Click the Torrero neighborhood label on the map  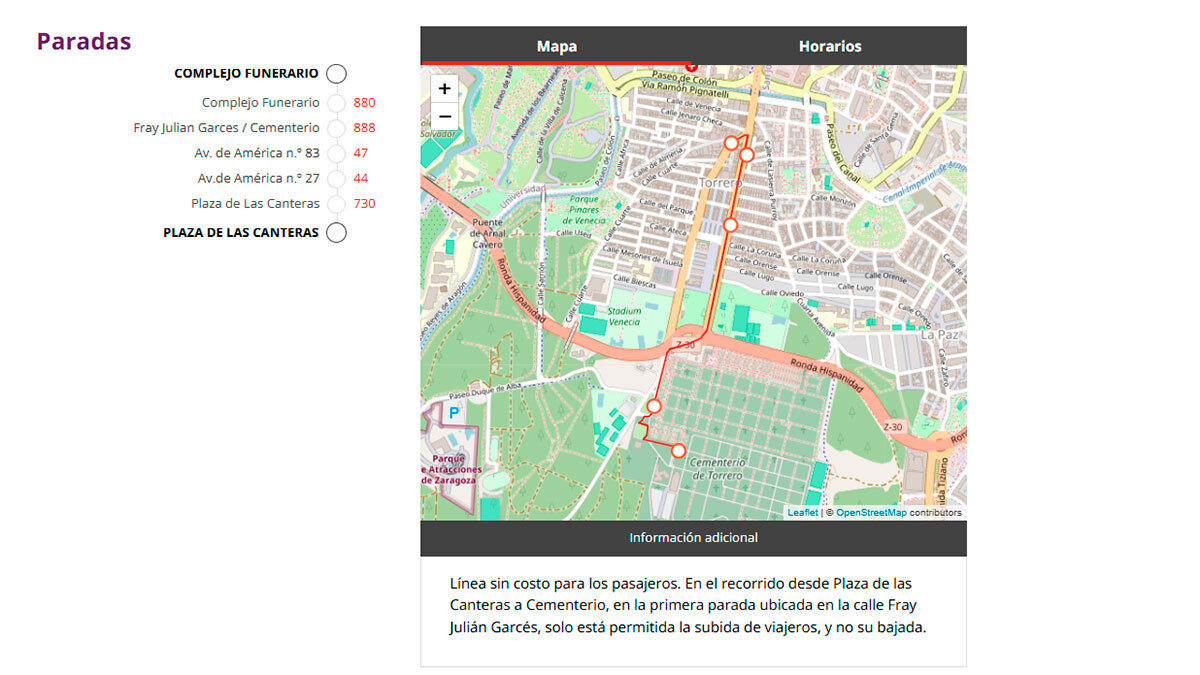720,183
